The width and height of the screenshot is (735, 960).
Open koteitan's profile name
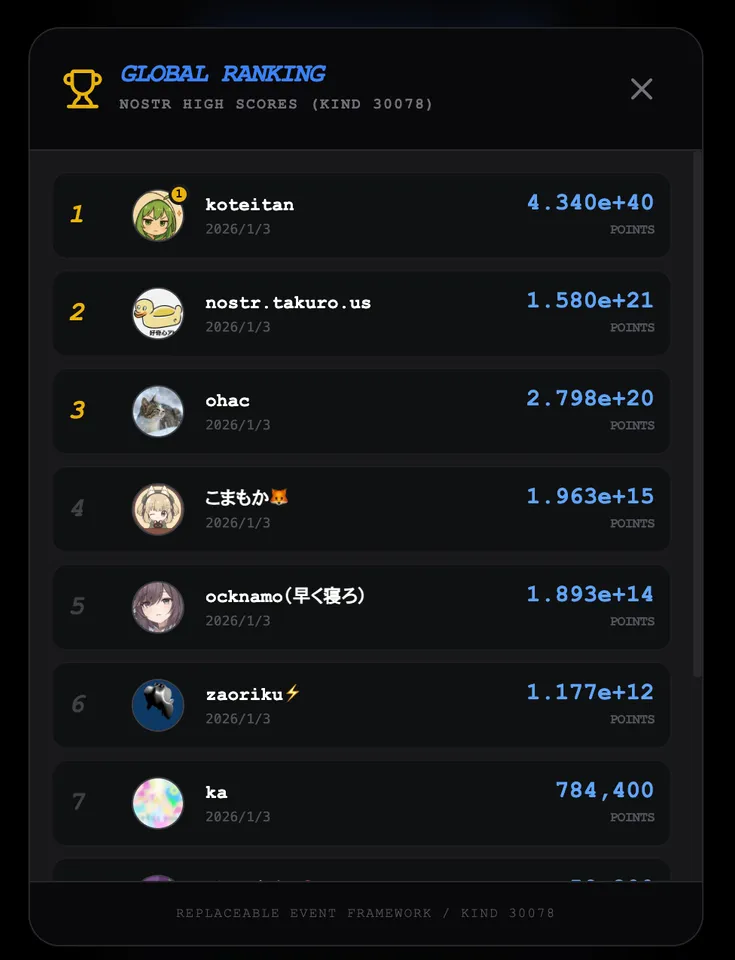[249, 204]
